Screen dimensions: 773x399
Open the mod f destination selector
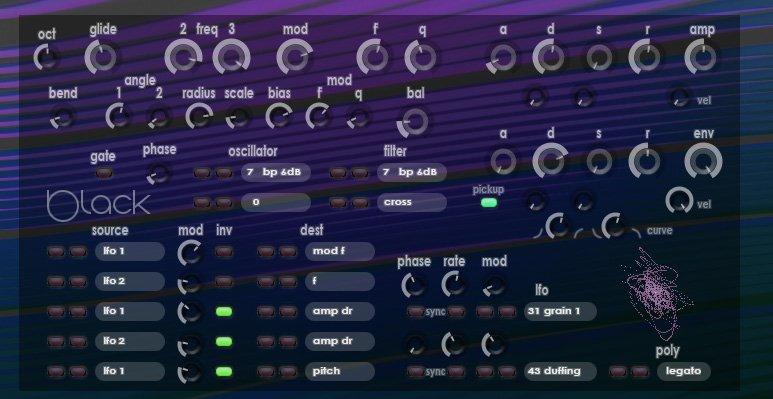coord(340,252)
